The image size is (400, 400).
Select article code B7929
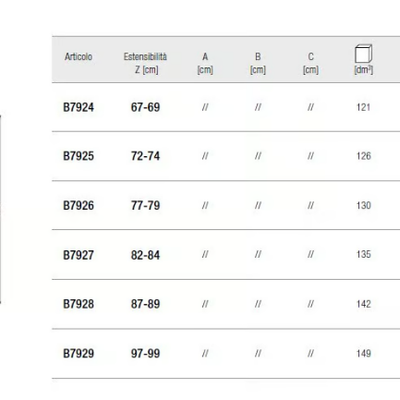pyautogui.click(x=79, y=353)
